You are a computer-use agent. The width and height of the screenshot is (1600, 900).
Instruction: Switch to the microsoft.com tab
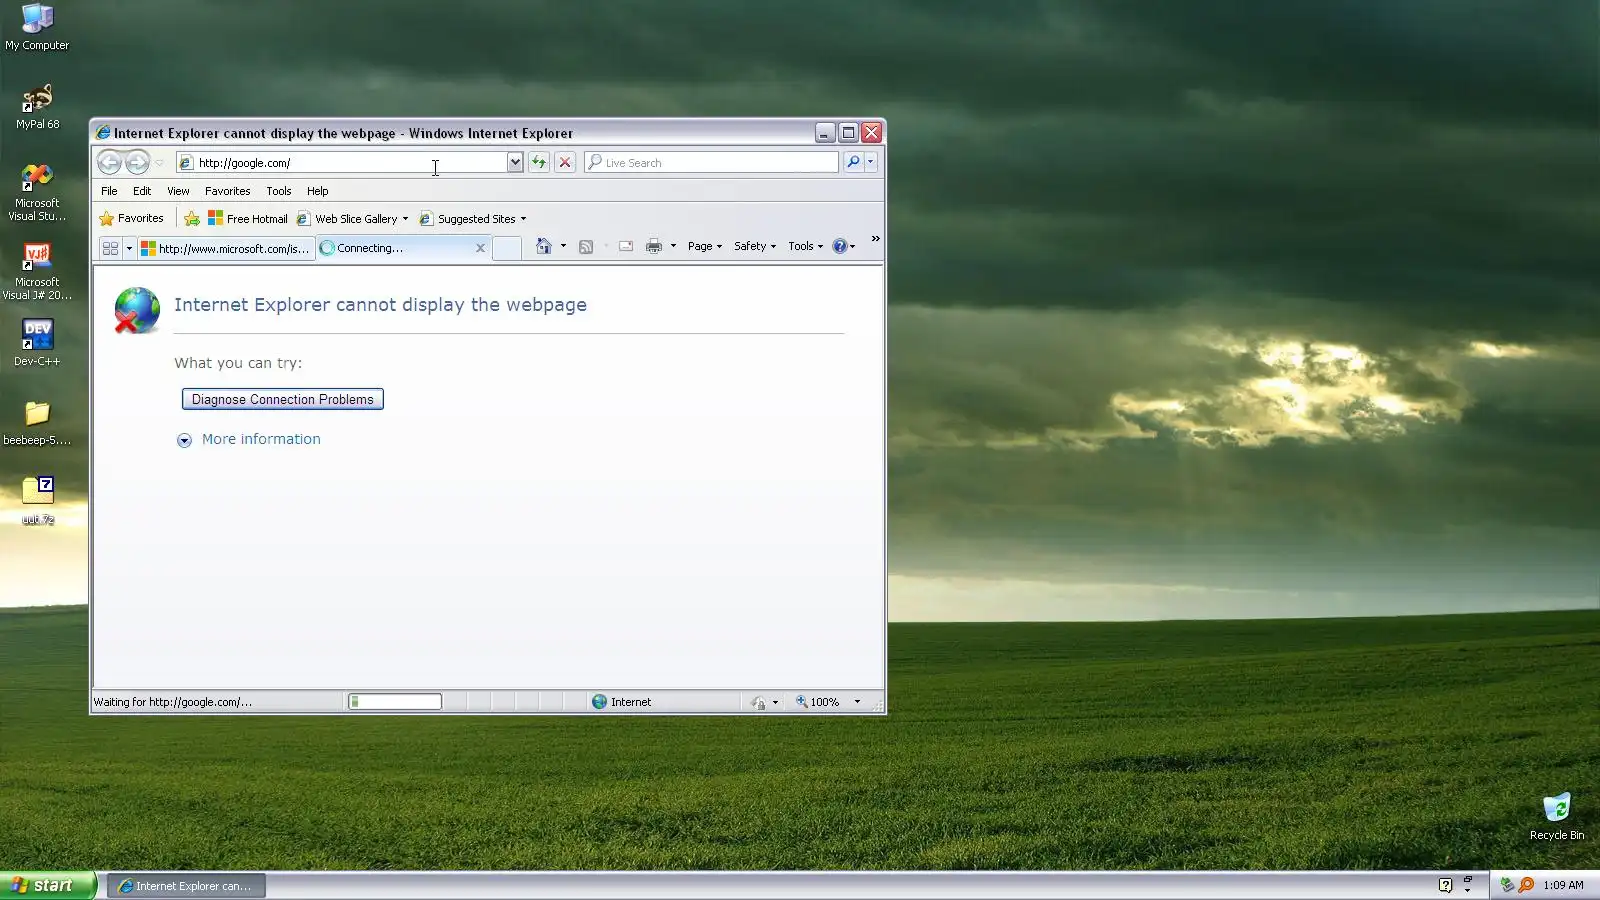pyautogui.click(x=226, y=248)
